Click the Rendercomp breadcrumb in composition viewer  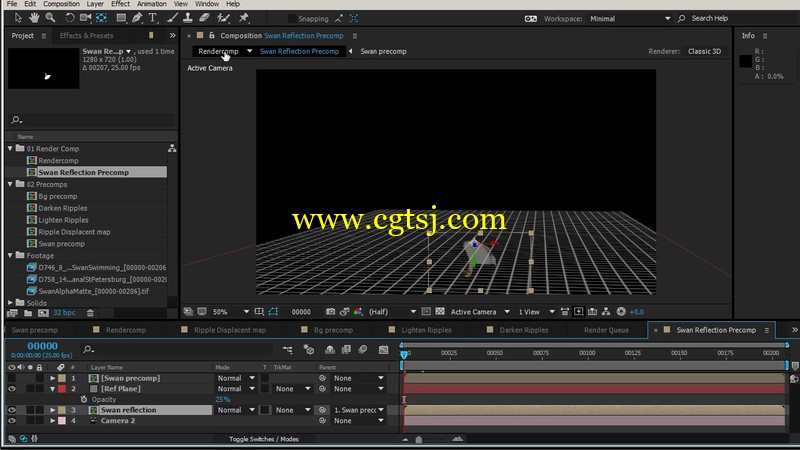218,51
